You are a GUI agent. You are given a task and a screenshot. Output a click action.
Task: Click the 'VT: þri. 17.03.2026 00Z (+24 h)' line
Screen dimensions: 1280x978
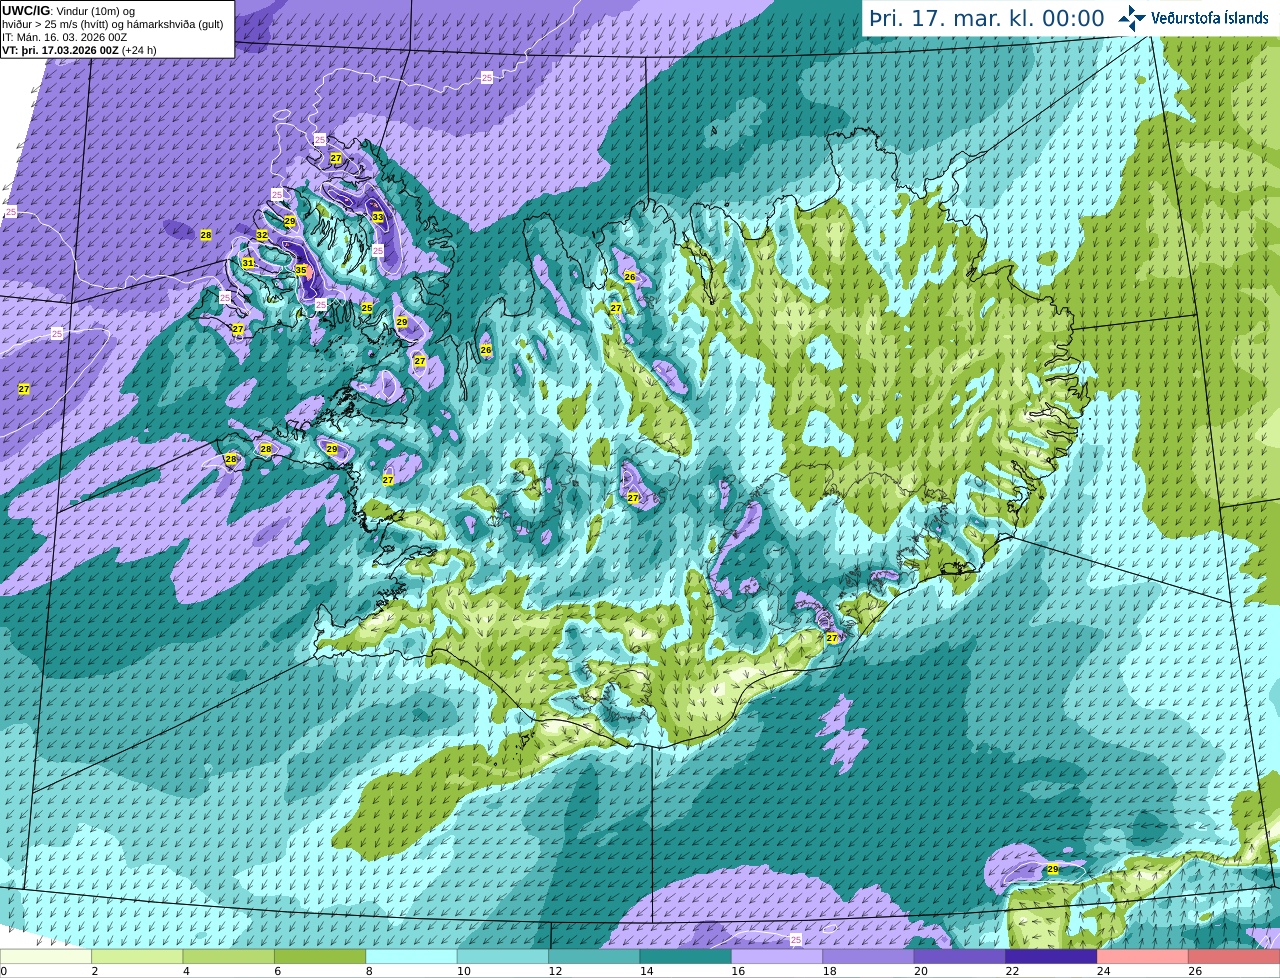[79, 50]
